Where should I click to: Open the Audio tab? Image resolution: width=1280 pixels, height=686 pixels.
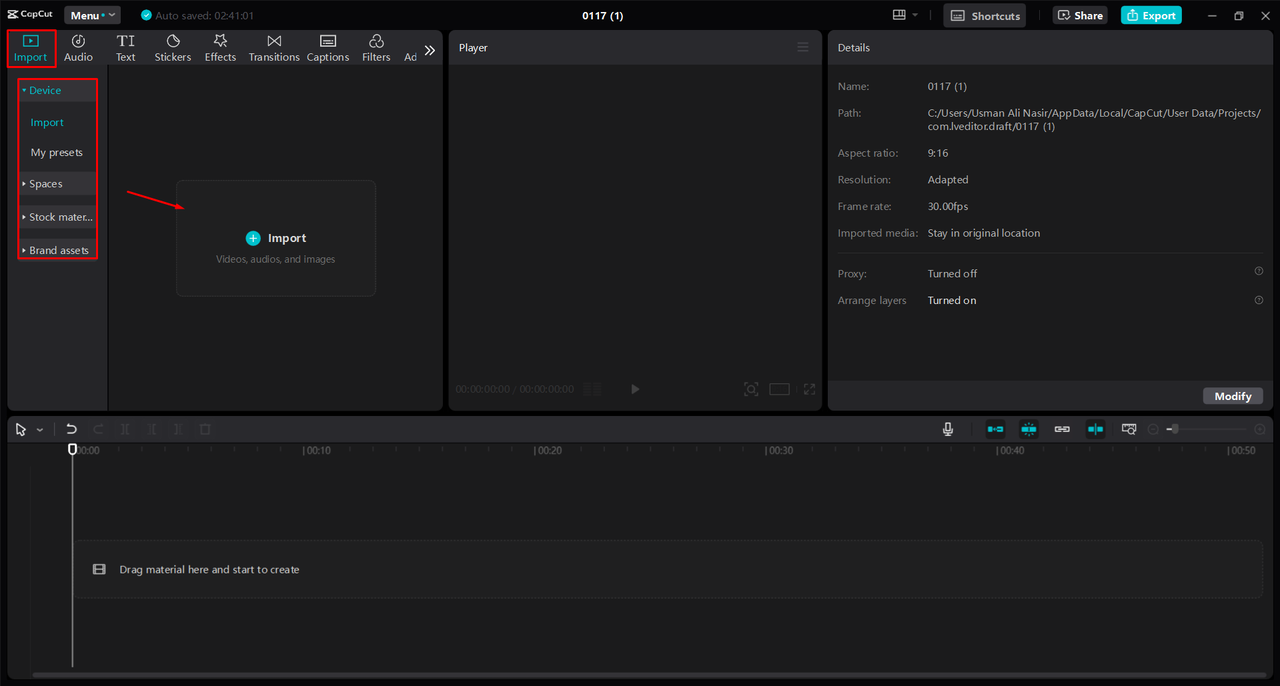pyautogui.click(x=78, y=48)
